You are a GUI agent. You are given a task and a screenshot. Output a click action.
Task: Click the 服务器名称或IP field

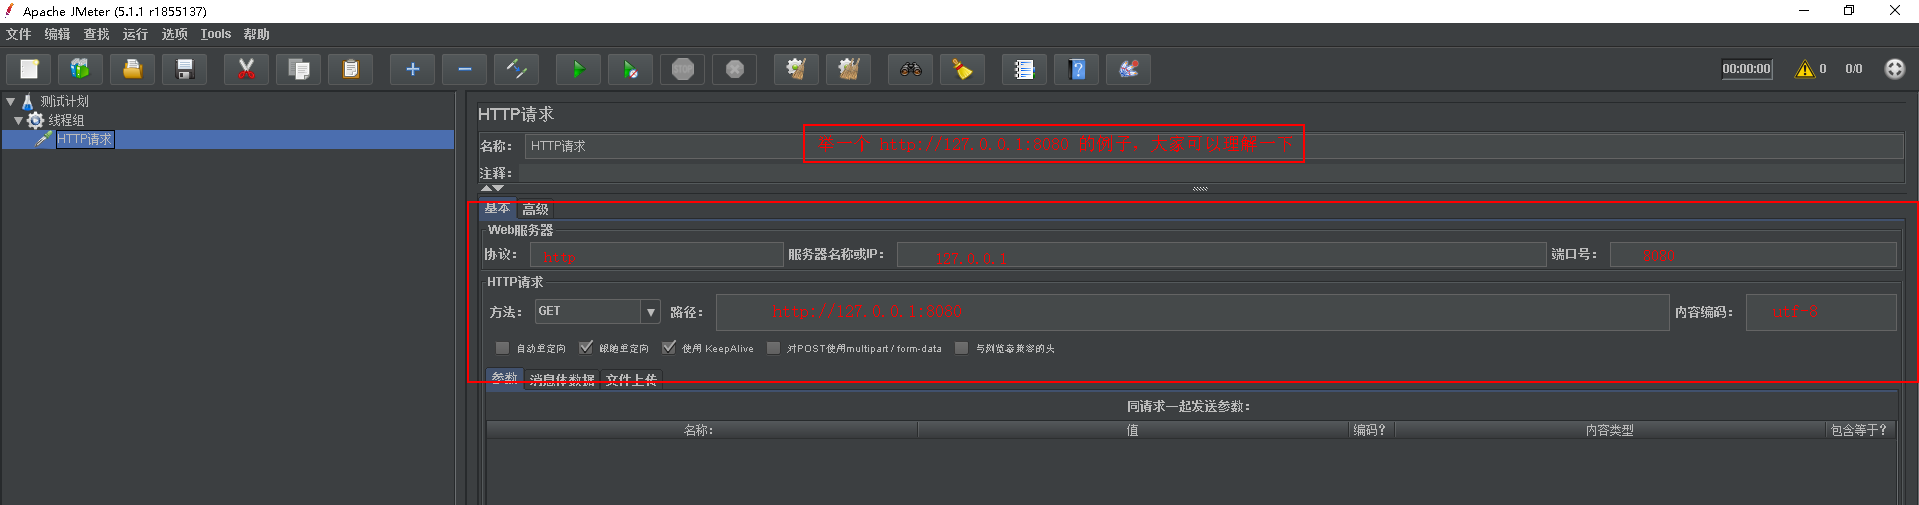tap(1221, 255)
